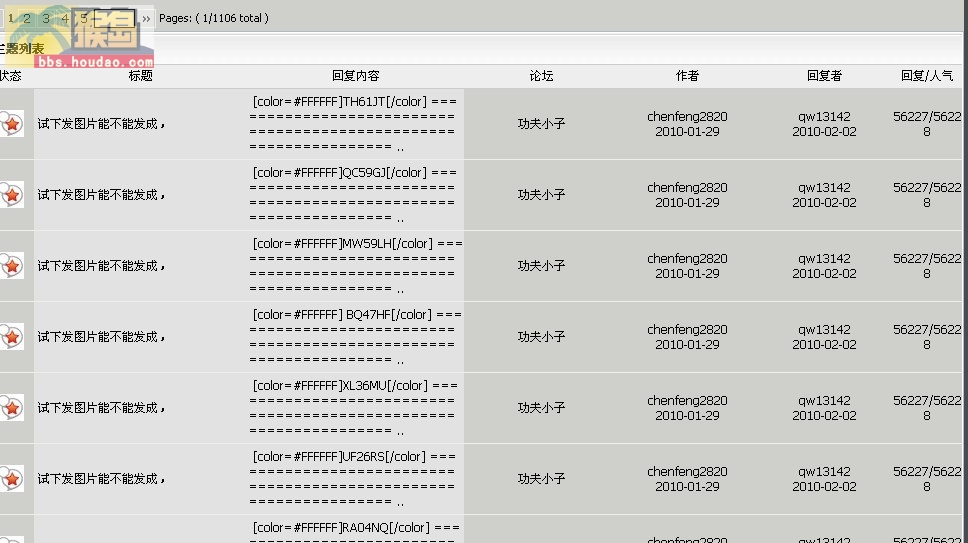Go to page 4 in pagination

click(x=65, y=19)
